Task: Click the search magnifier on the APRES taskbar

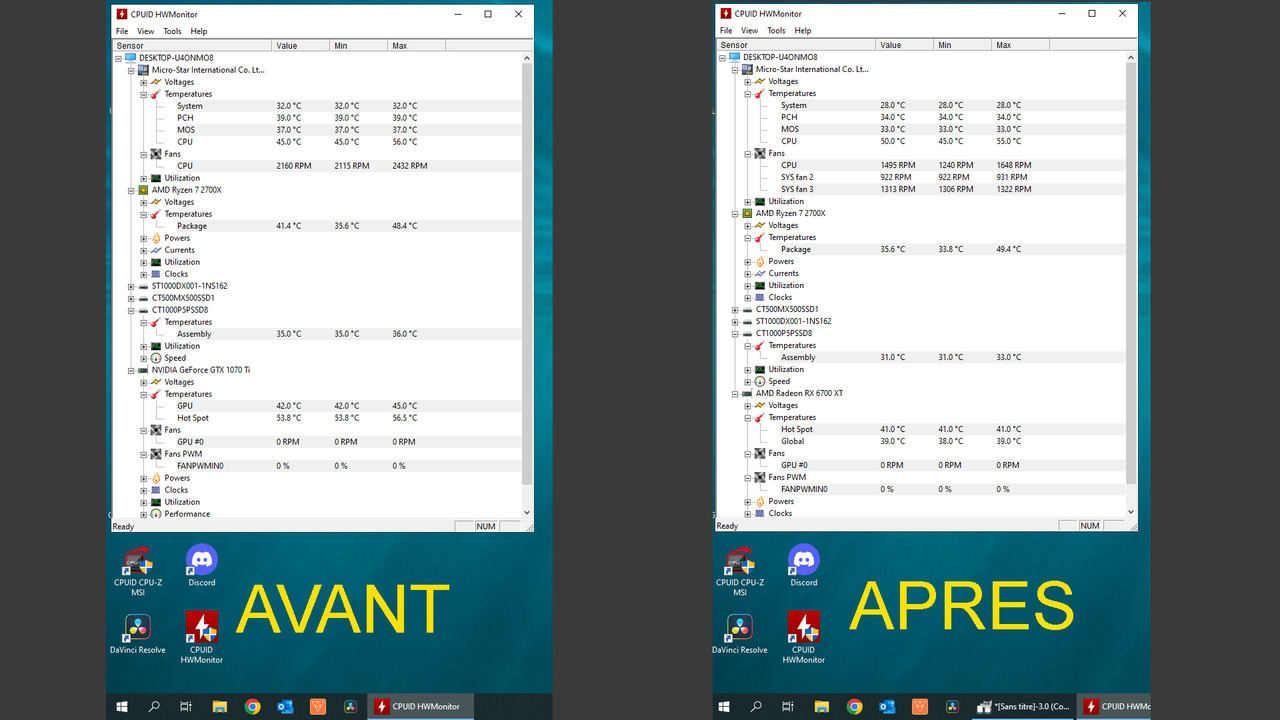Action: (756, 707)
